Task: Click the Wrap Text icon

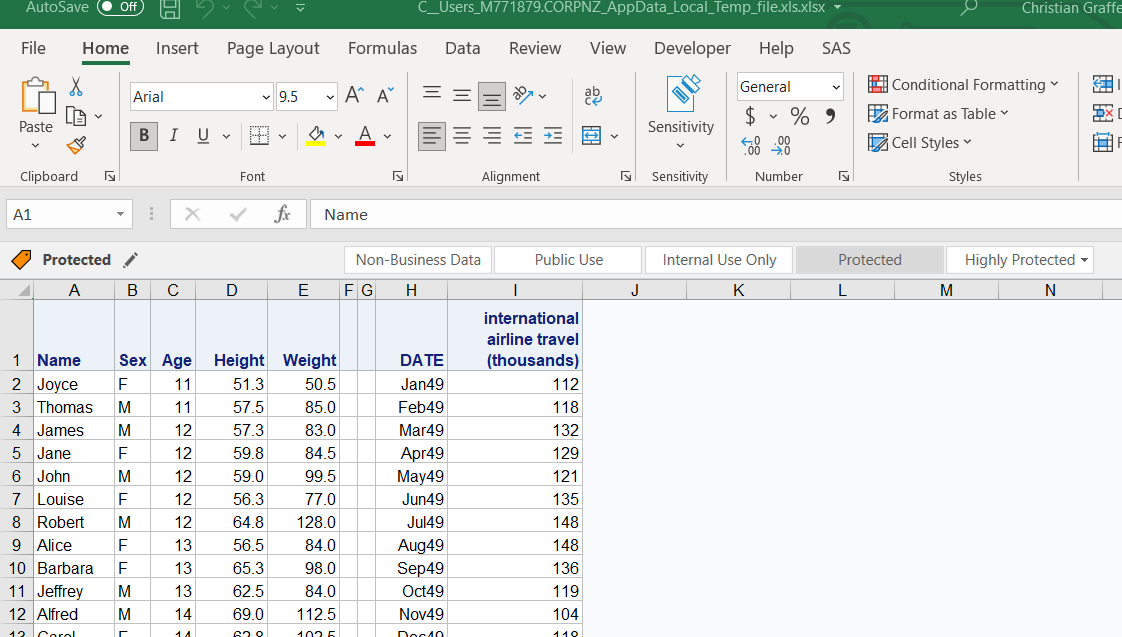Action: [x=593, y=96]
